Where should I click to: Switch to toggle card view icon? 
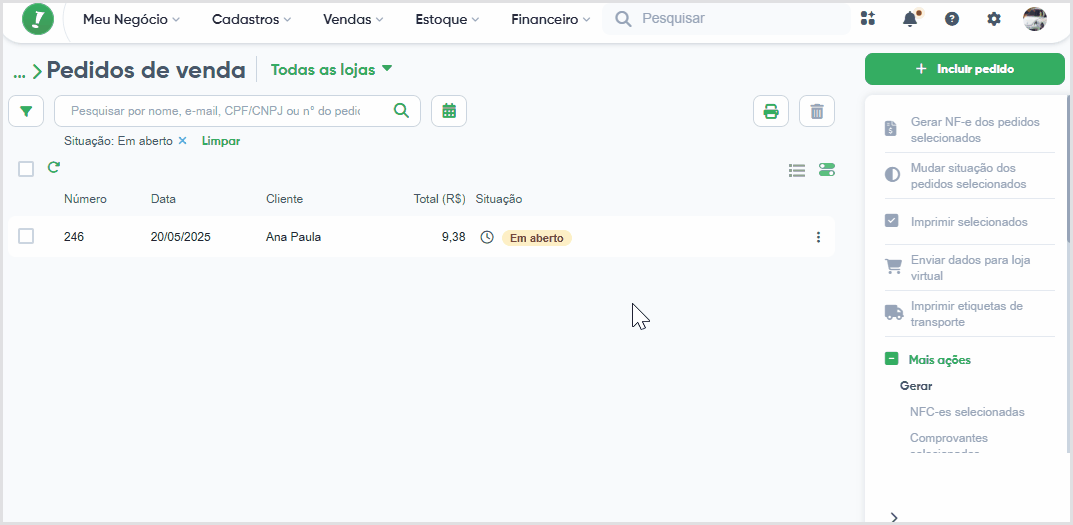[x=827, y=170]
